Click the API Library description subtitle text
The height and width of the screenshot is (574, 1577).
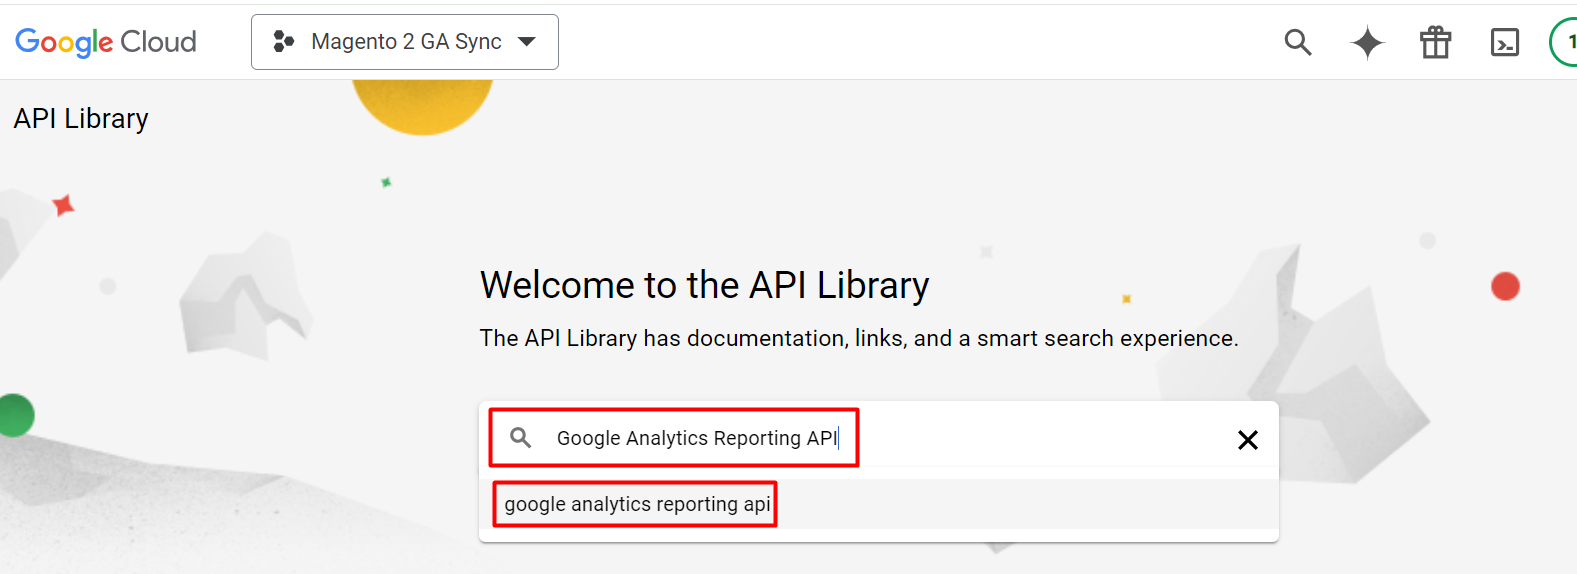[x=858, y=338]
